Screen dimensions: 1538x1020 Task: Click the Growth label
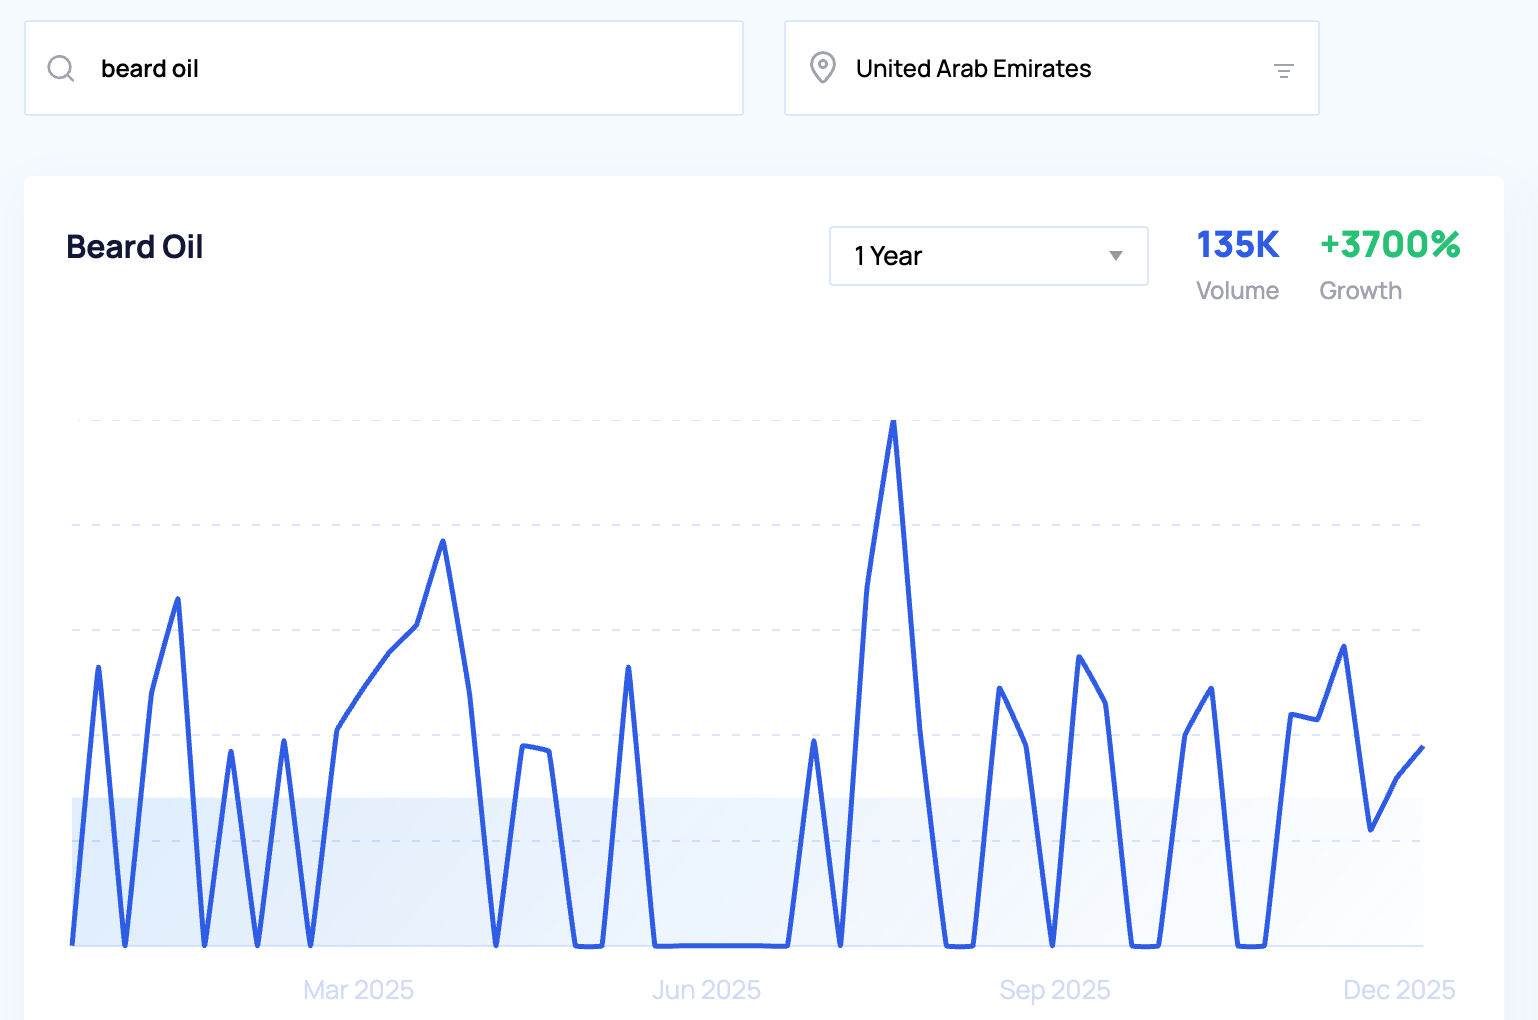(x=1360, y=291)
